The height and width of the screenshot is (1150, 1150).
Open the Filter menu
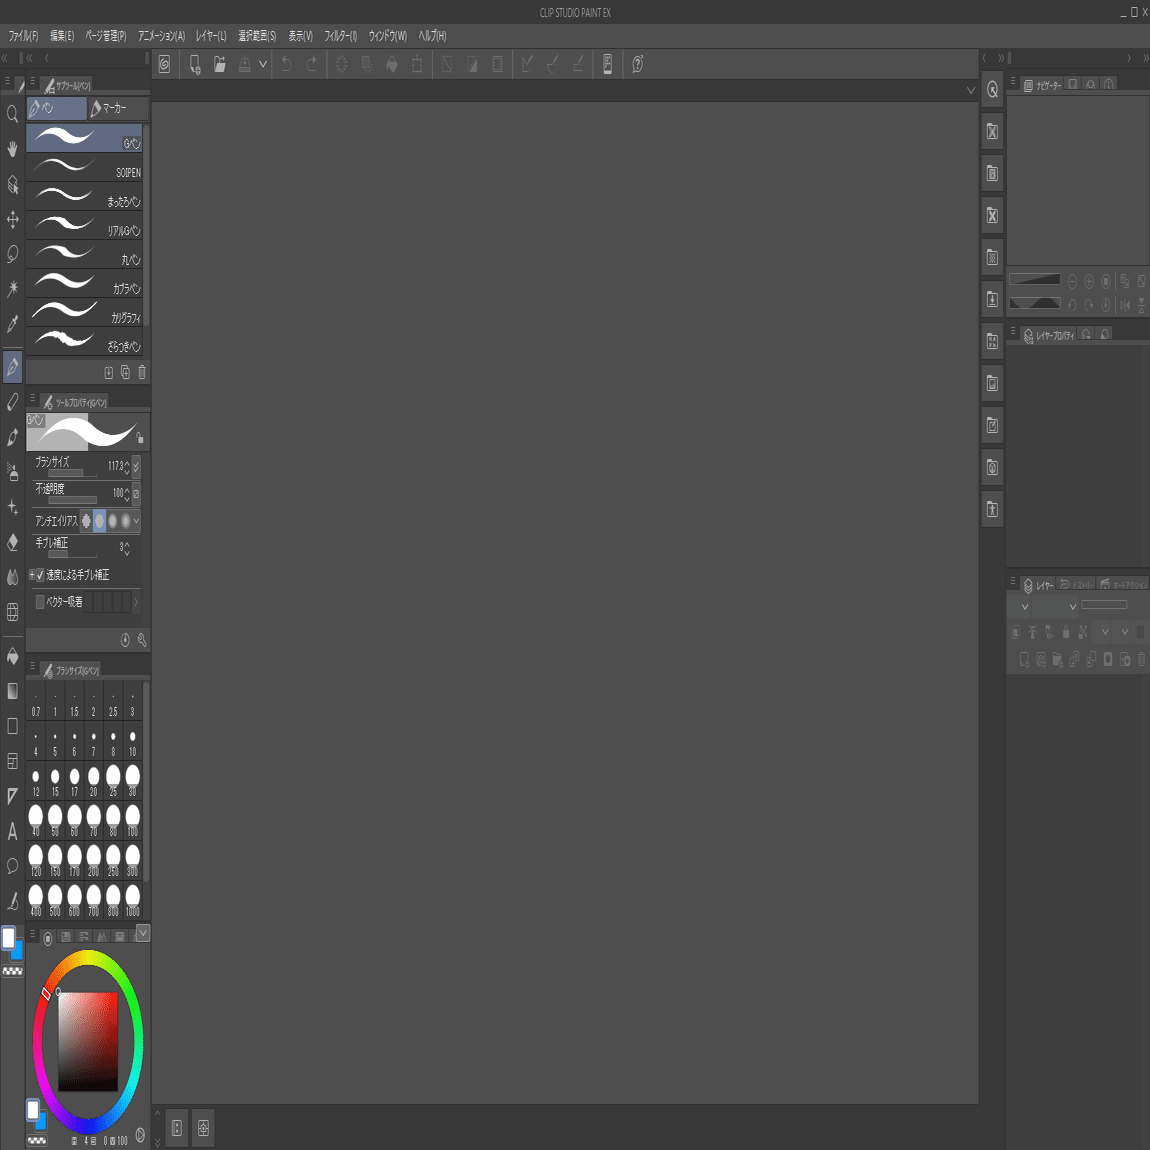(340, 36)
